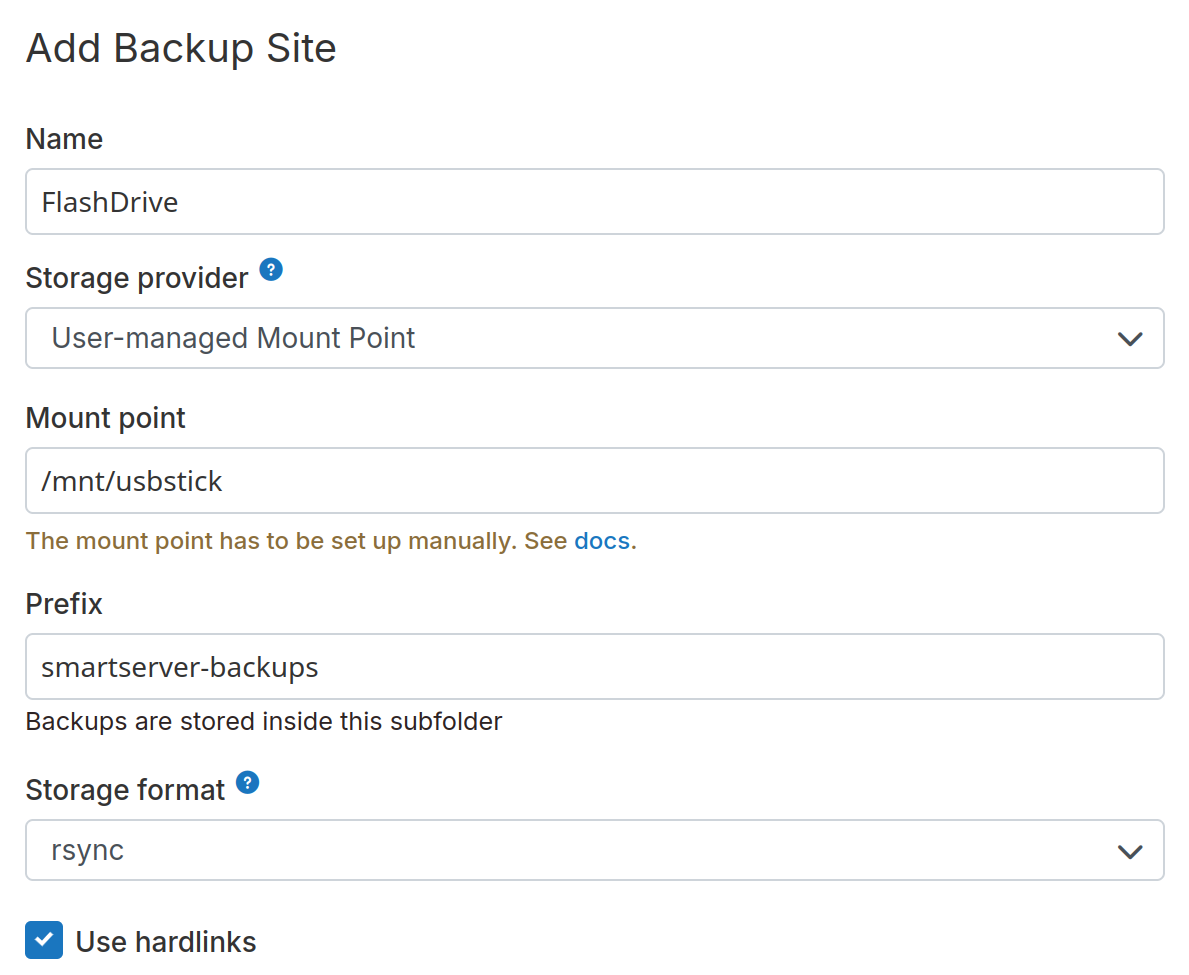Click the chevron on Storage format selector
This screenshot has height=975, width=1189.
point(1130,850)
